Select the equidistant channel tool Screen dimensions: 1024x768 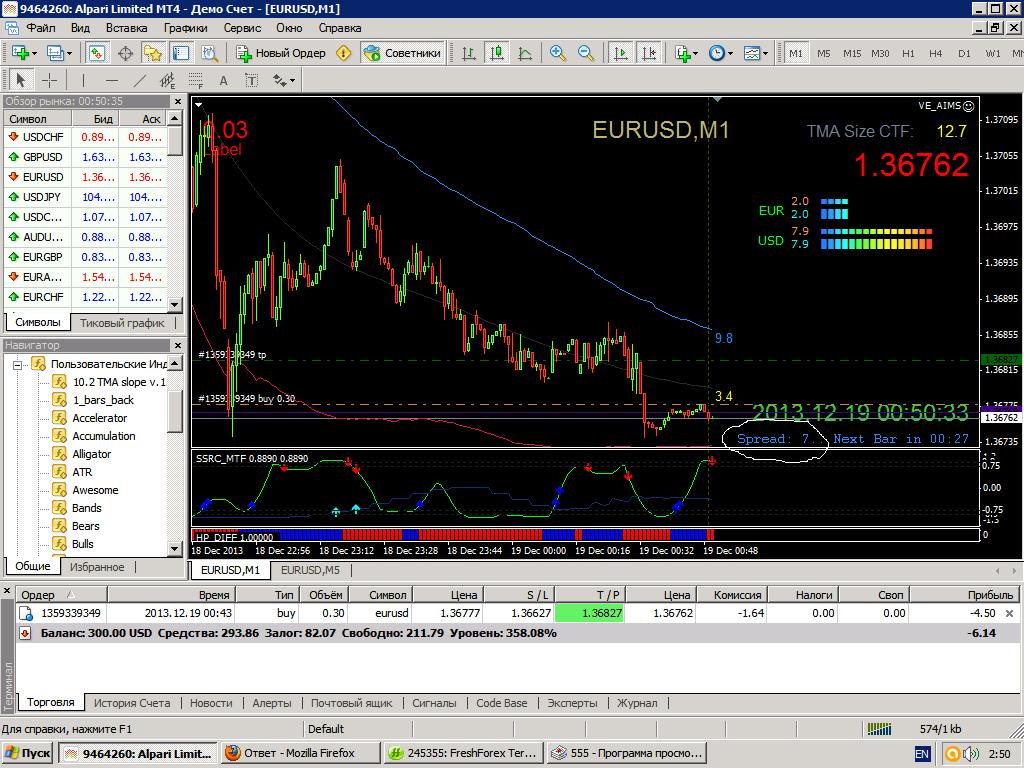pyautogui.click(x=168, y=80)
